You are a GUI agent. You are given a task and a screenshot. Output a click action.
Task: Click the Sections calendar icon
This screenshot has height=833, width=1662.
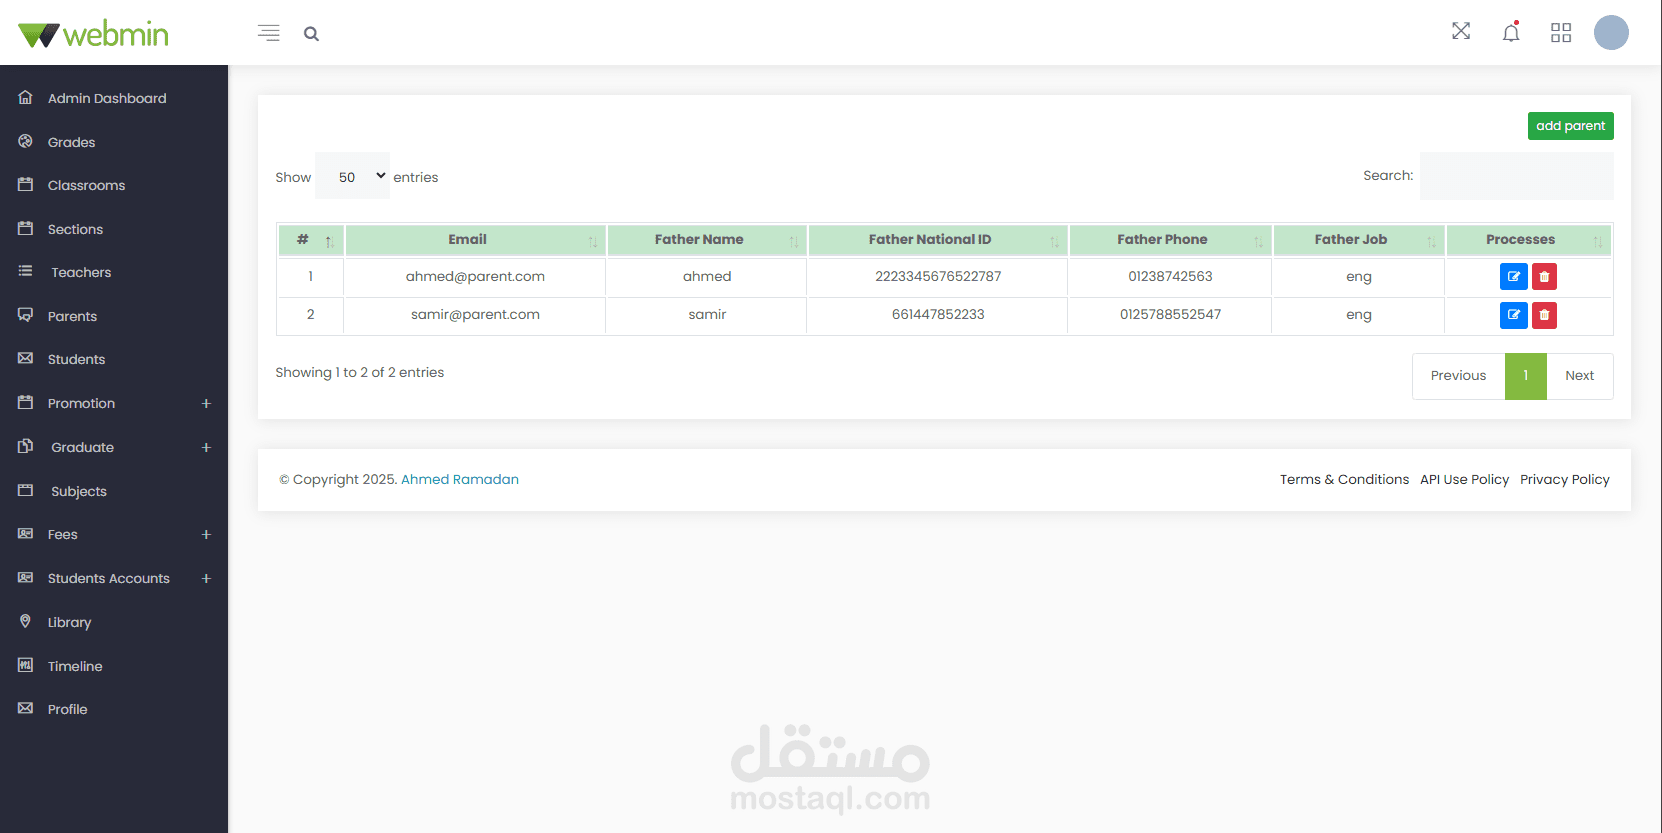click(26, 228)
